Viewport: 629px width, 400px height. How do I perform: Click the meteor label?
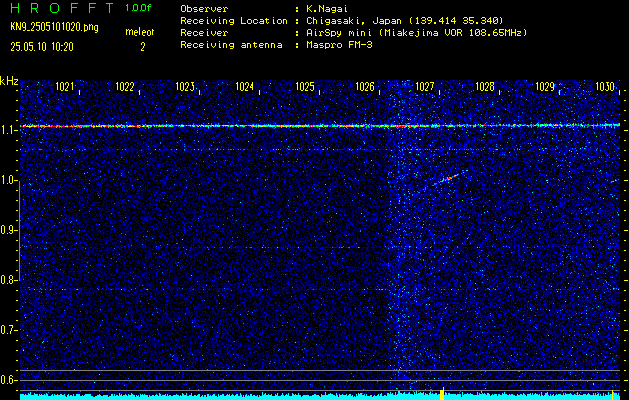pyautogui.click(x=140, y=32)
